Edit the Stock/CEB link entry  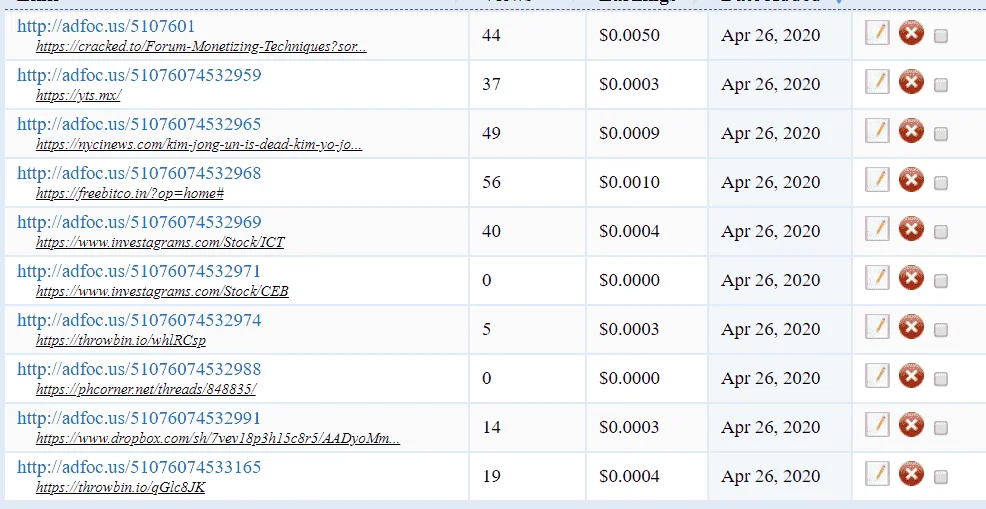point(877,278)
